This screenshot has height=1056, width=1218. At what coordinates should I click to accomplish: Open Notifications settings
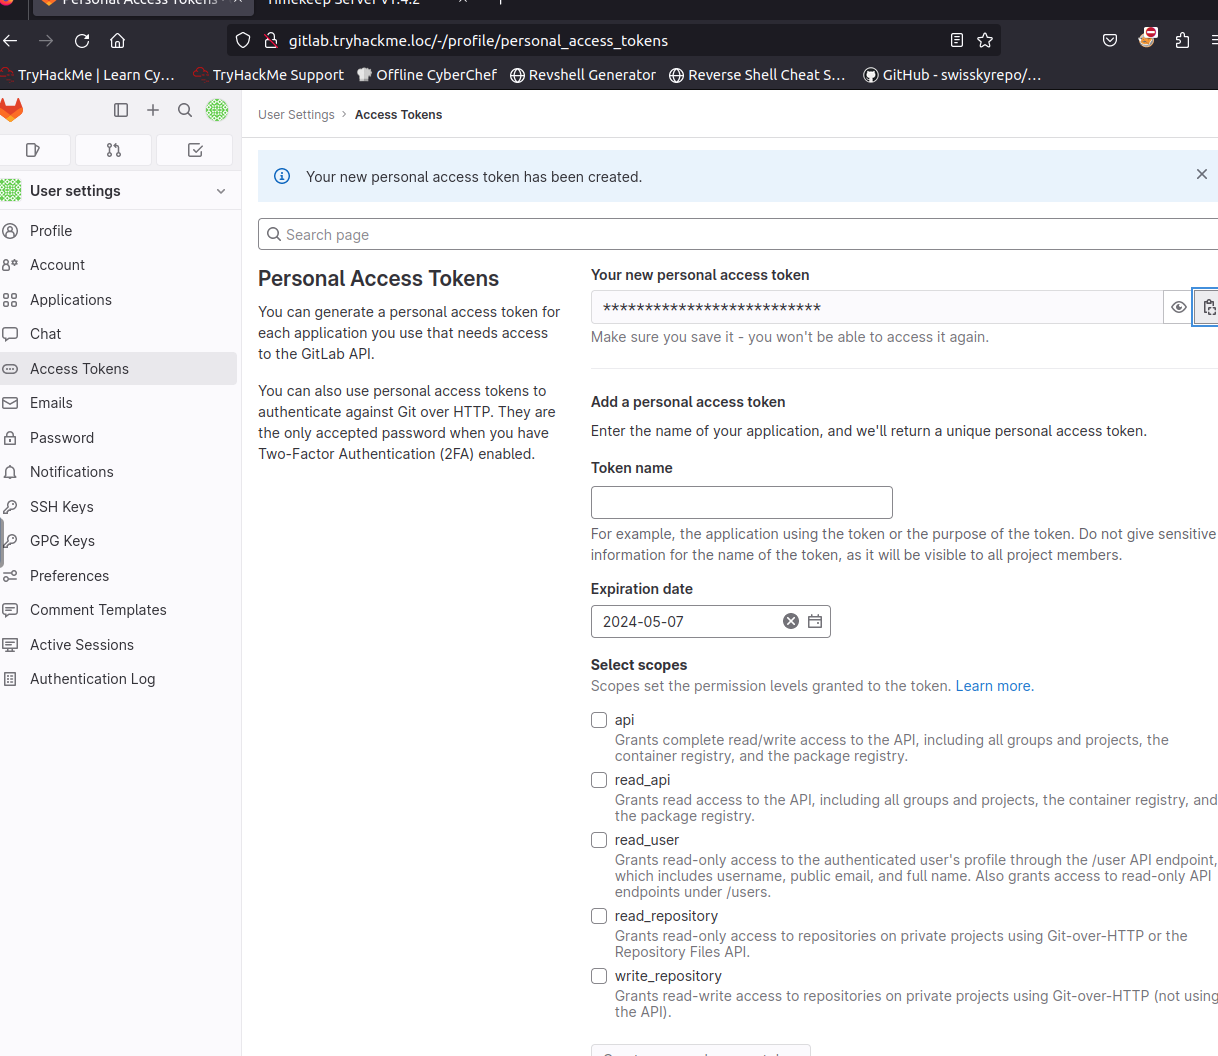coord(118,472)
